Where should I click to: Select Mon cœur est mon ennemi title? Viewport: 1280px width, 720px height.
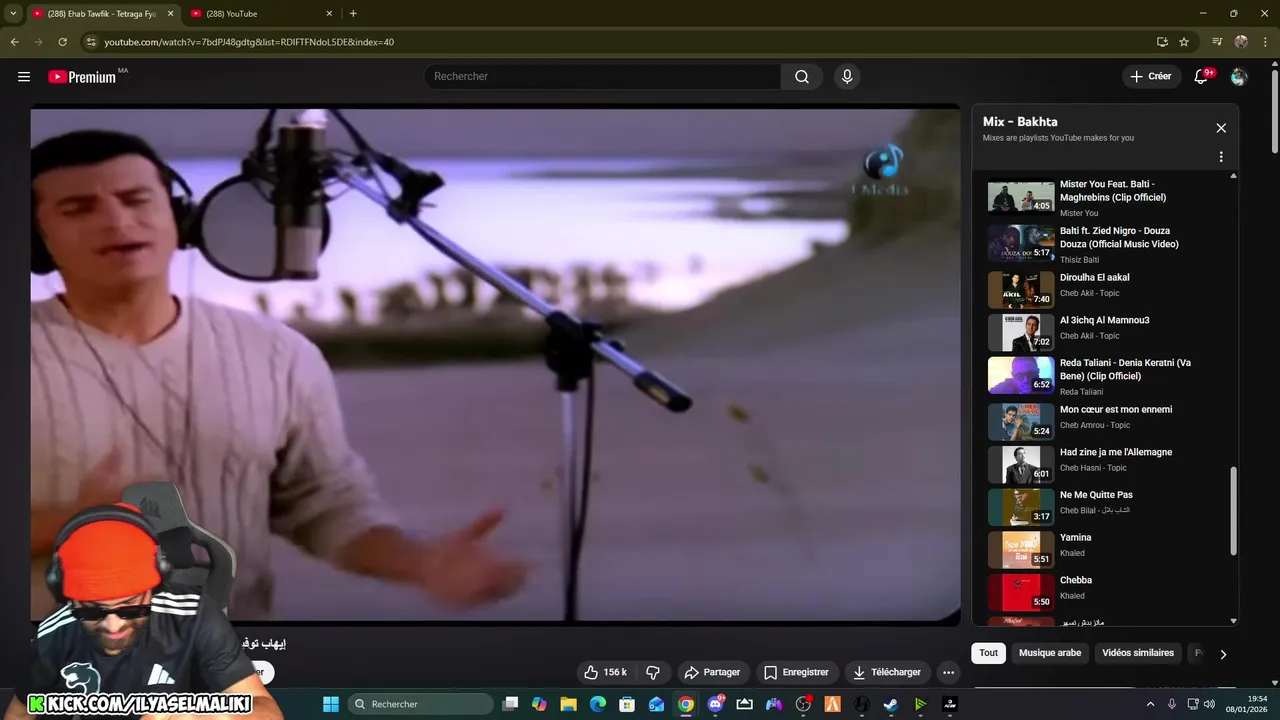pos(1116,409)
